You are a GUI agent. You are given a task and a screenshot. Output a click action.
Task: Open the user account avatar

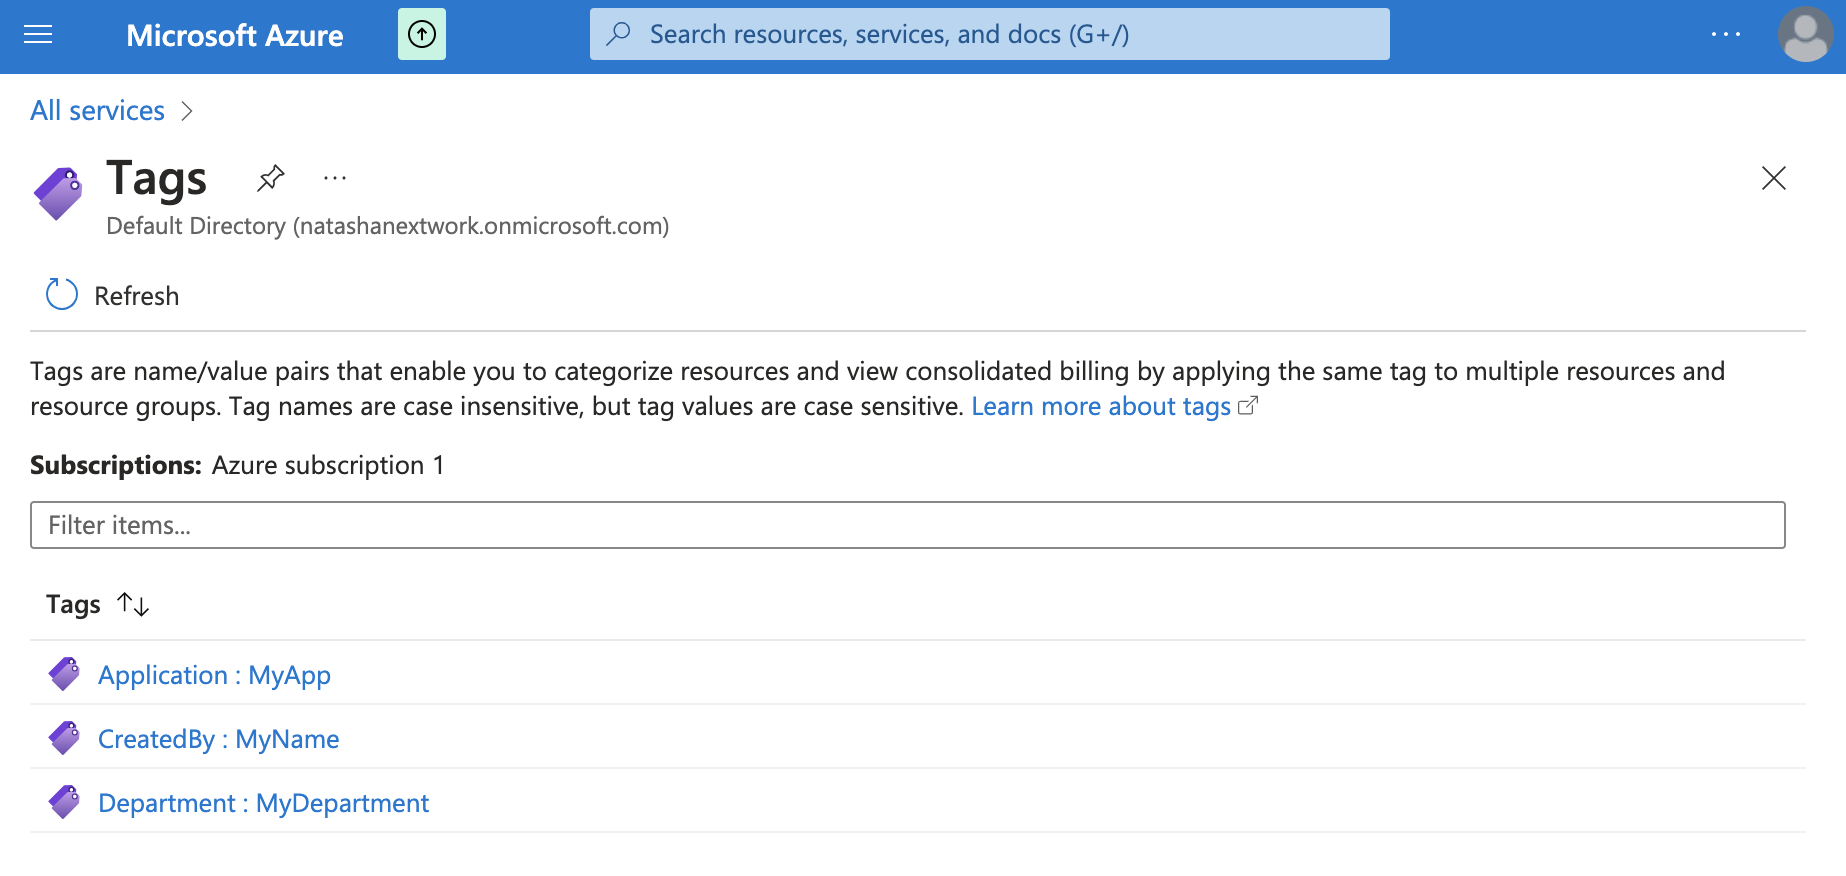[x=1804, y=35]
